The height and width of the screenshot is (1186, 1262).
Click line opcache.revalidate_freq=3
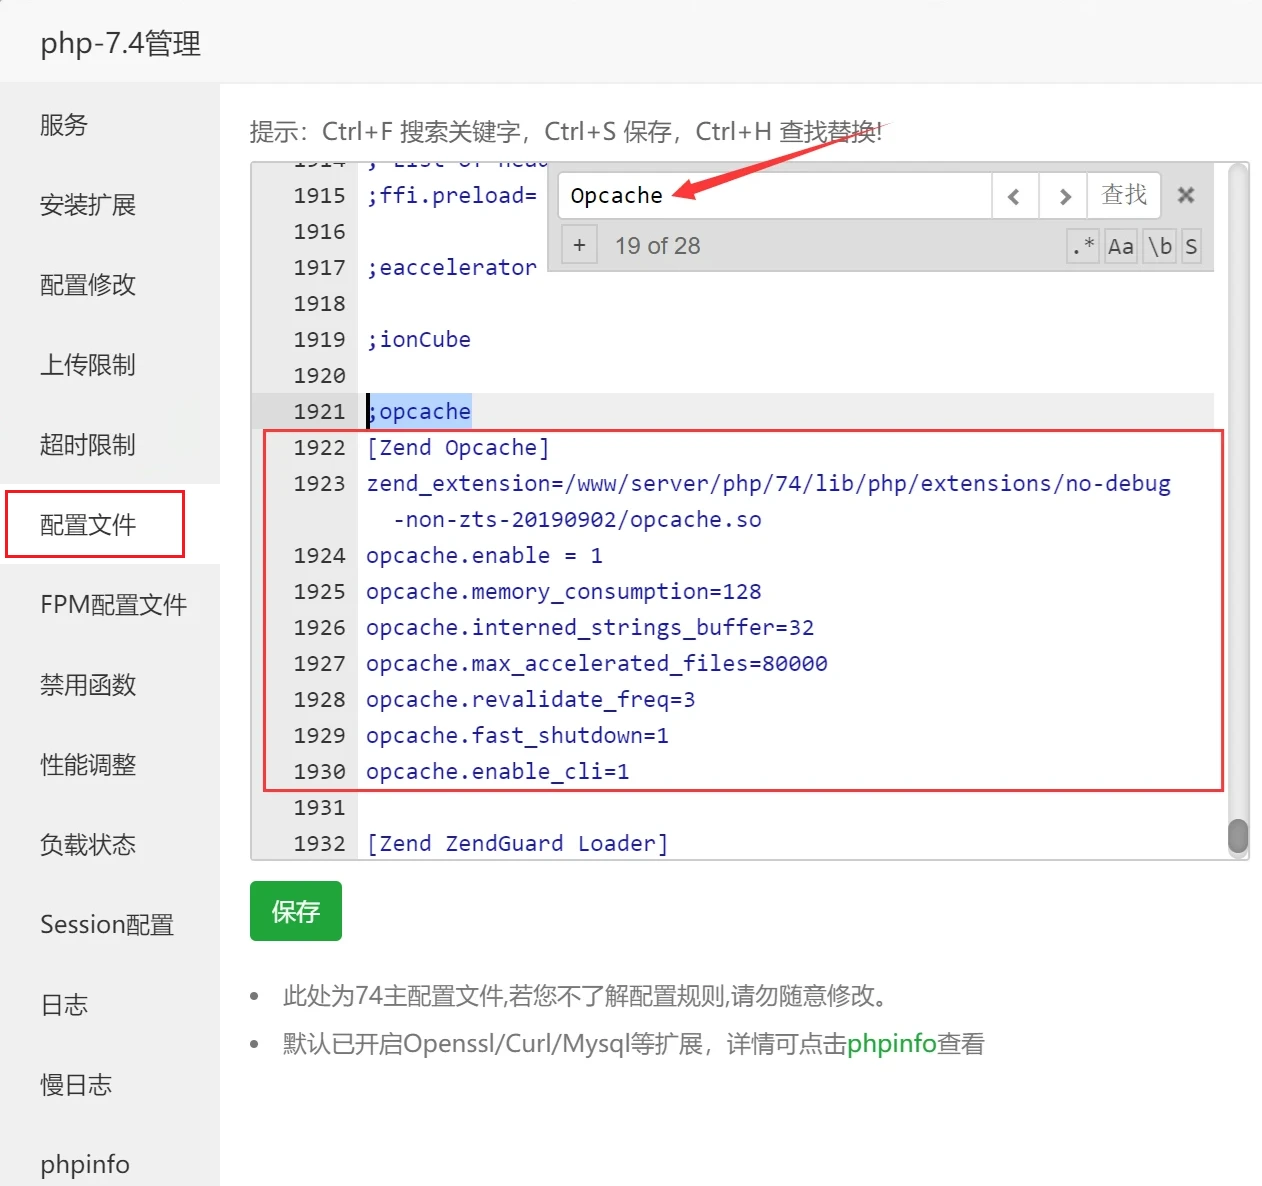[530, 699]
